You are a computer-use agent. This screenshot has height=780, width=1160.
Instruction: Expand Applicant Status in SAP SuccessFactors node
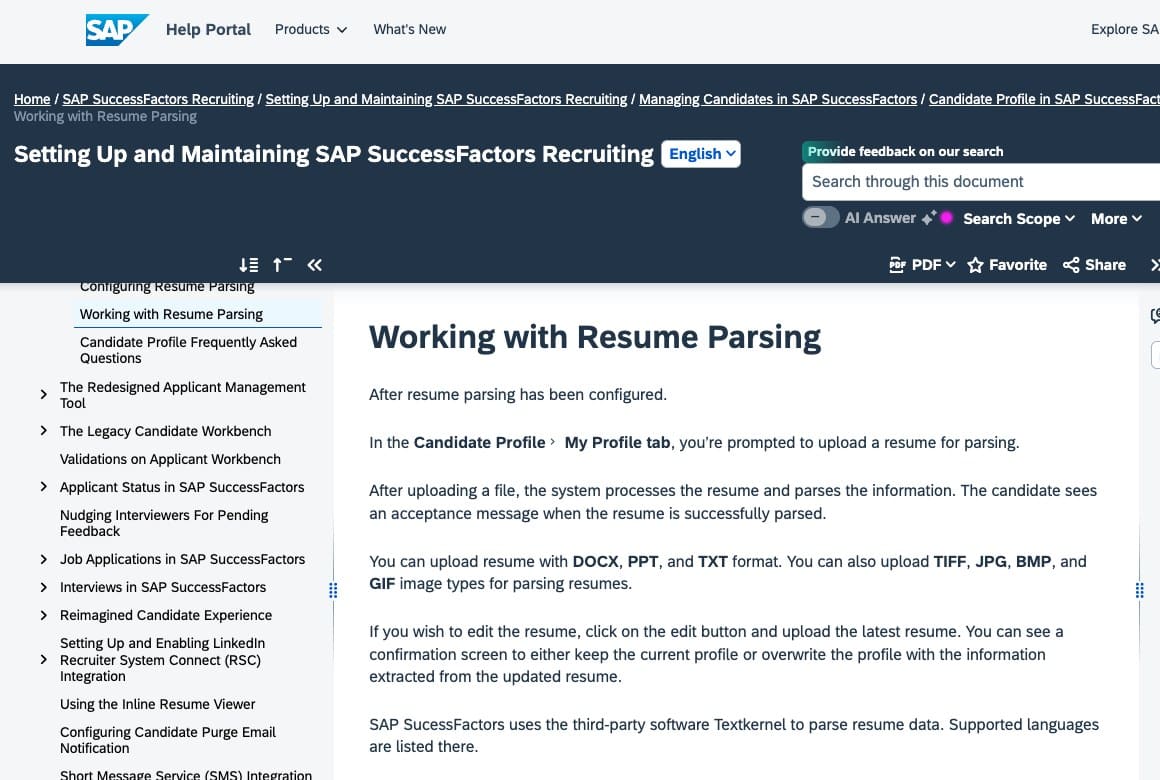tap(44, 487)
